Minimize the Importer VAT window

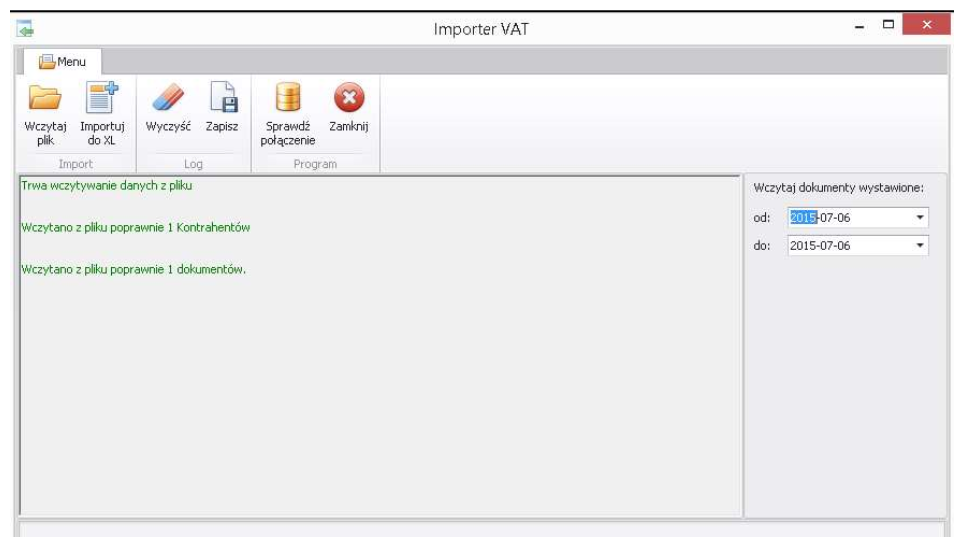click(x=859, y=26)
